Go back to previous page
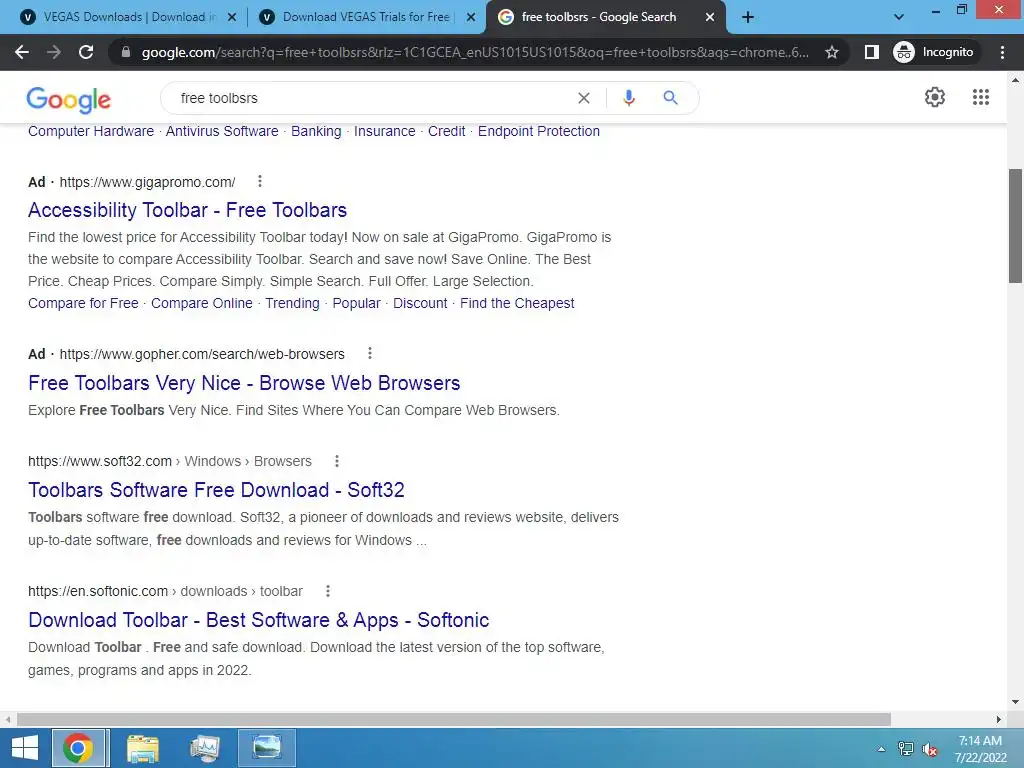This screenshot has width=1024, height=768. pyautogui.click(x=22, y=52)
